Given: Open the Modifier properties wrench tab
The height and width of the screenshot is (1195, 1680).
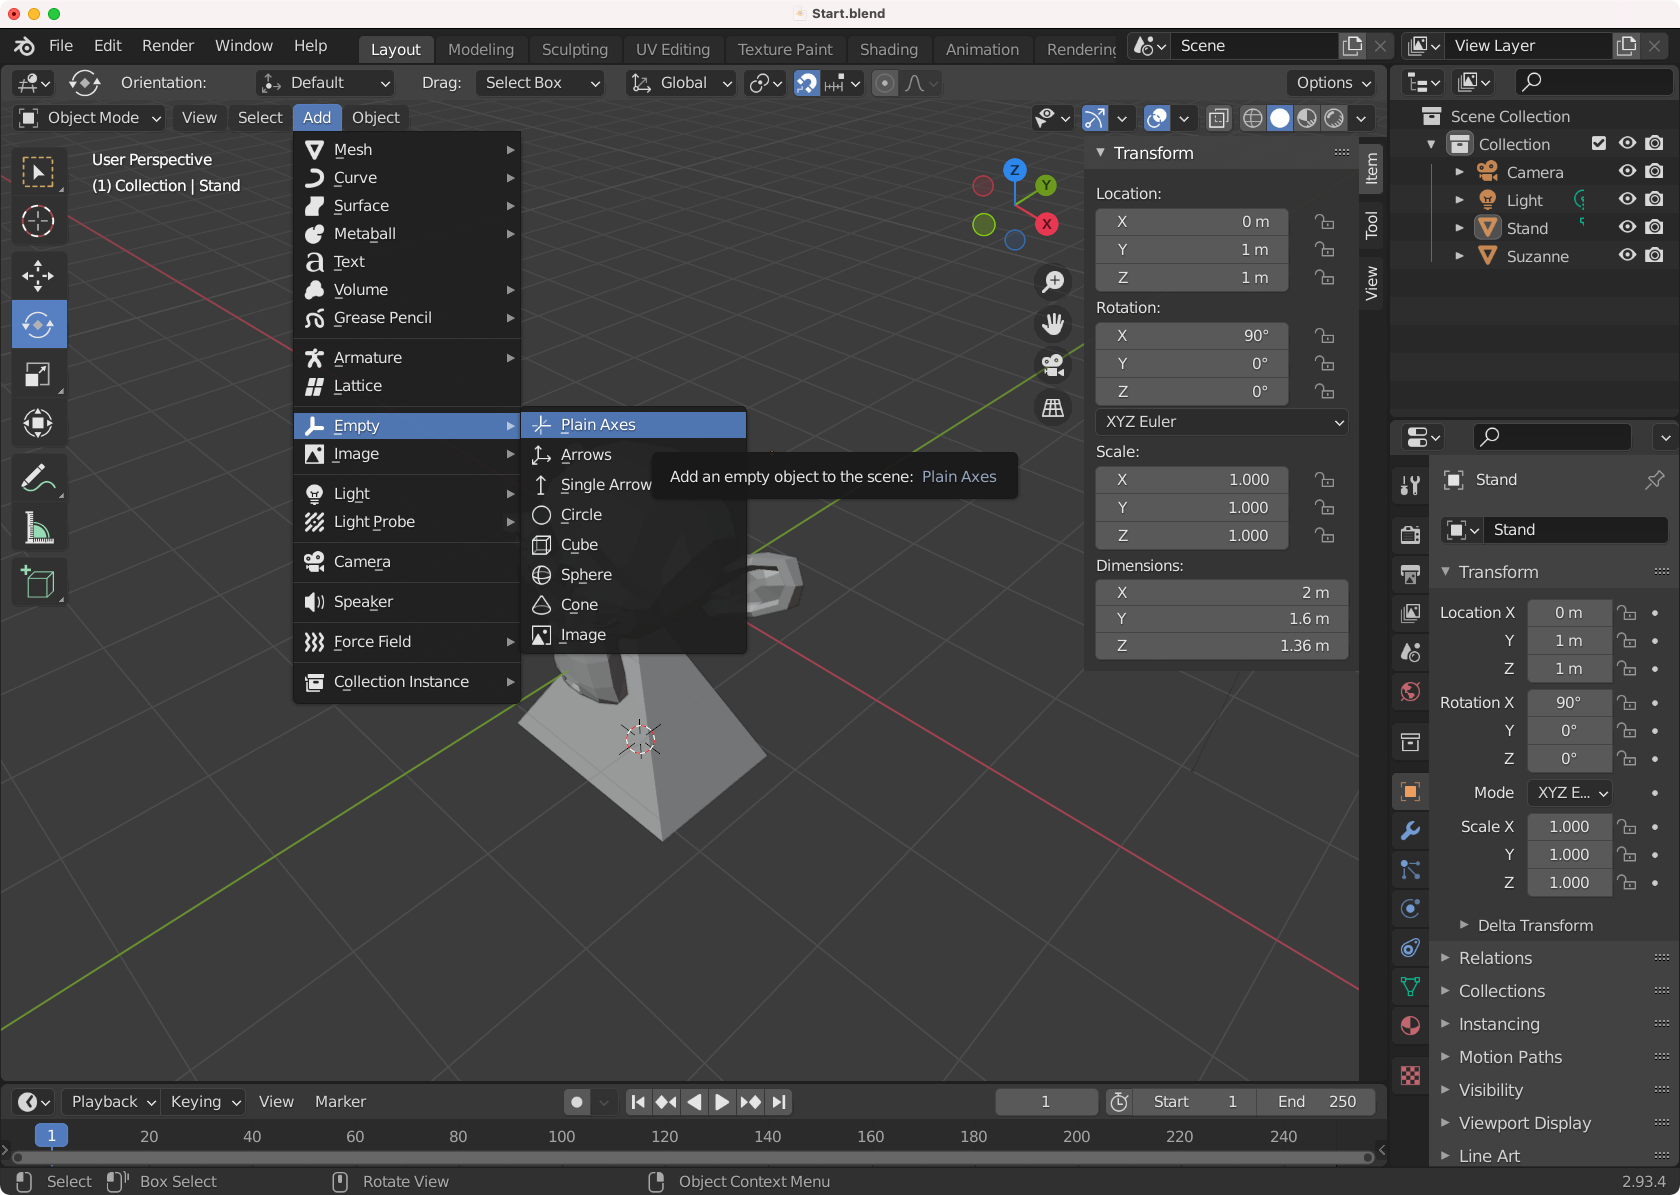Looking at the screenshot, I should (x=1410, y=830).
